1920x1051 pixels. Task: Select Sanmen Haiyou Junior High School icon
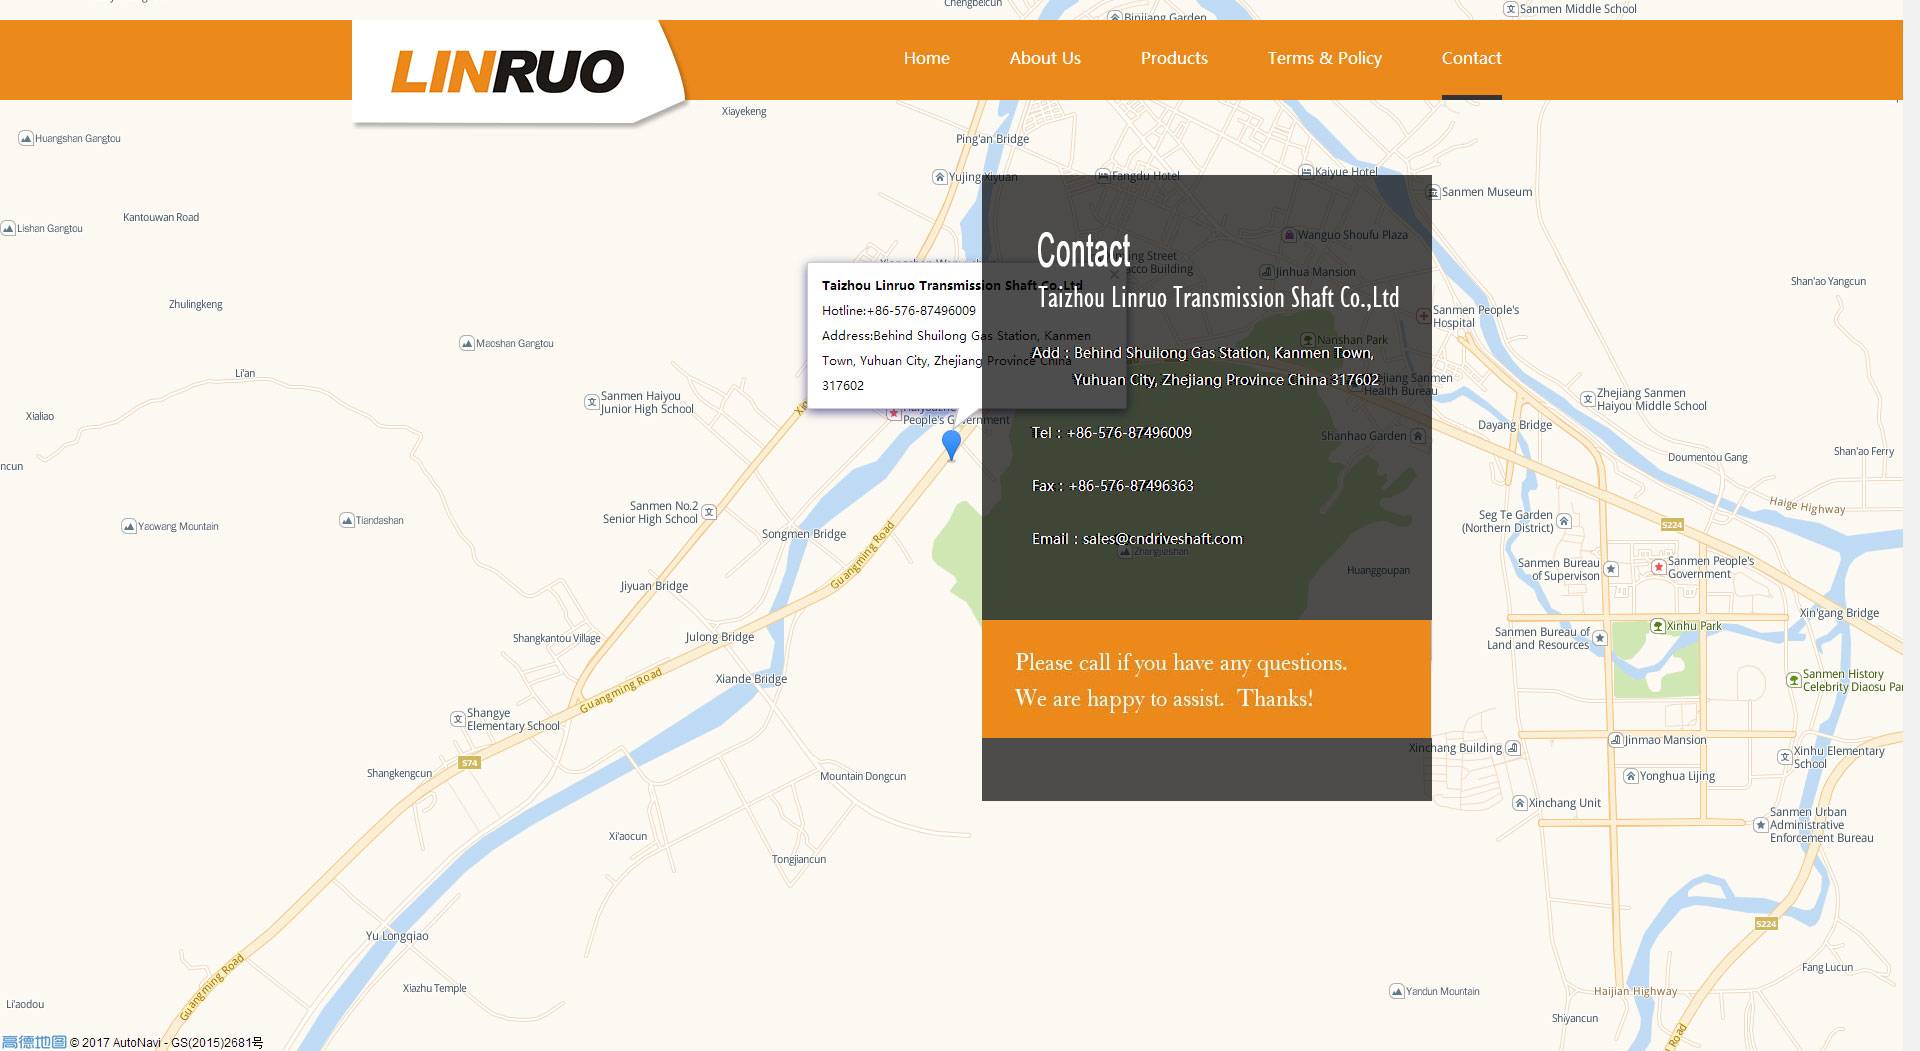tap(591, 402)
